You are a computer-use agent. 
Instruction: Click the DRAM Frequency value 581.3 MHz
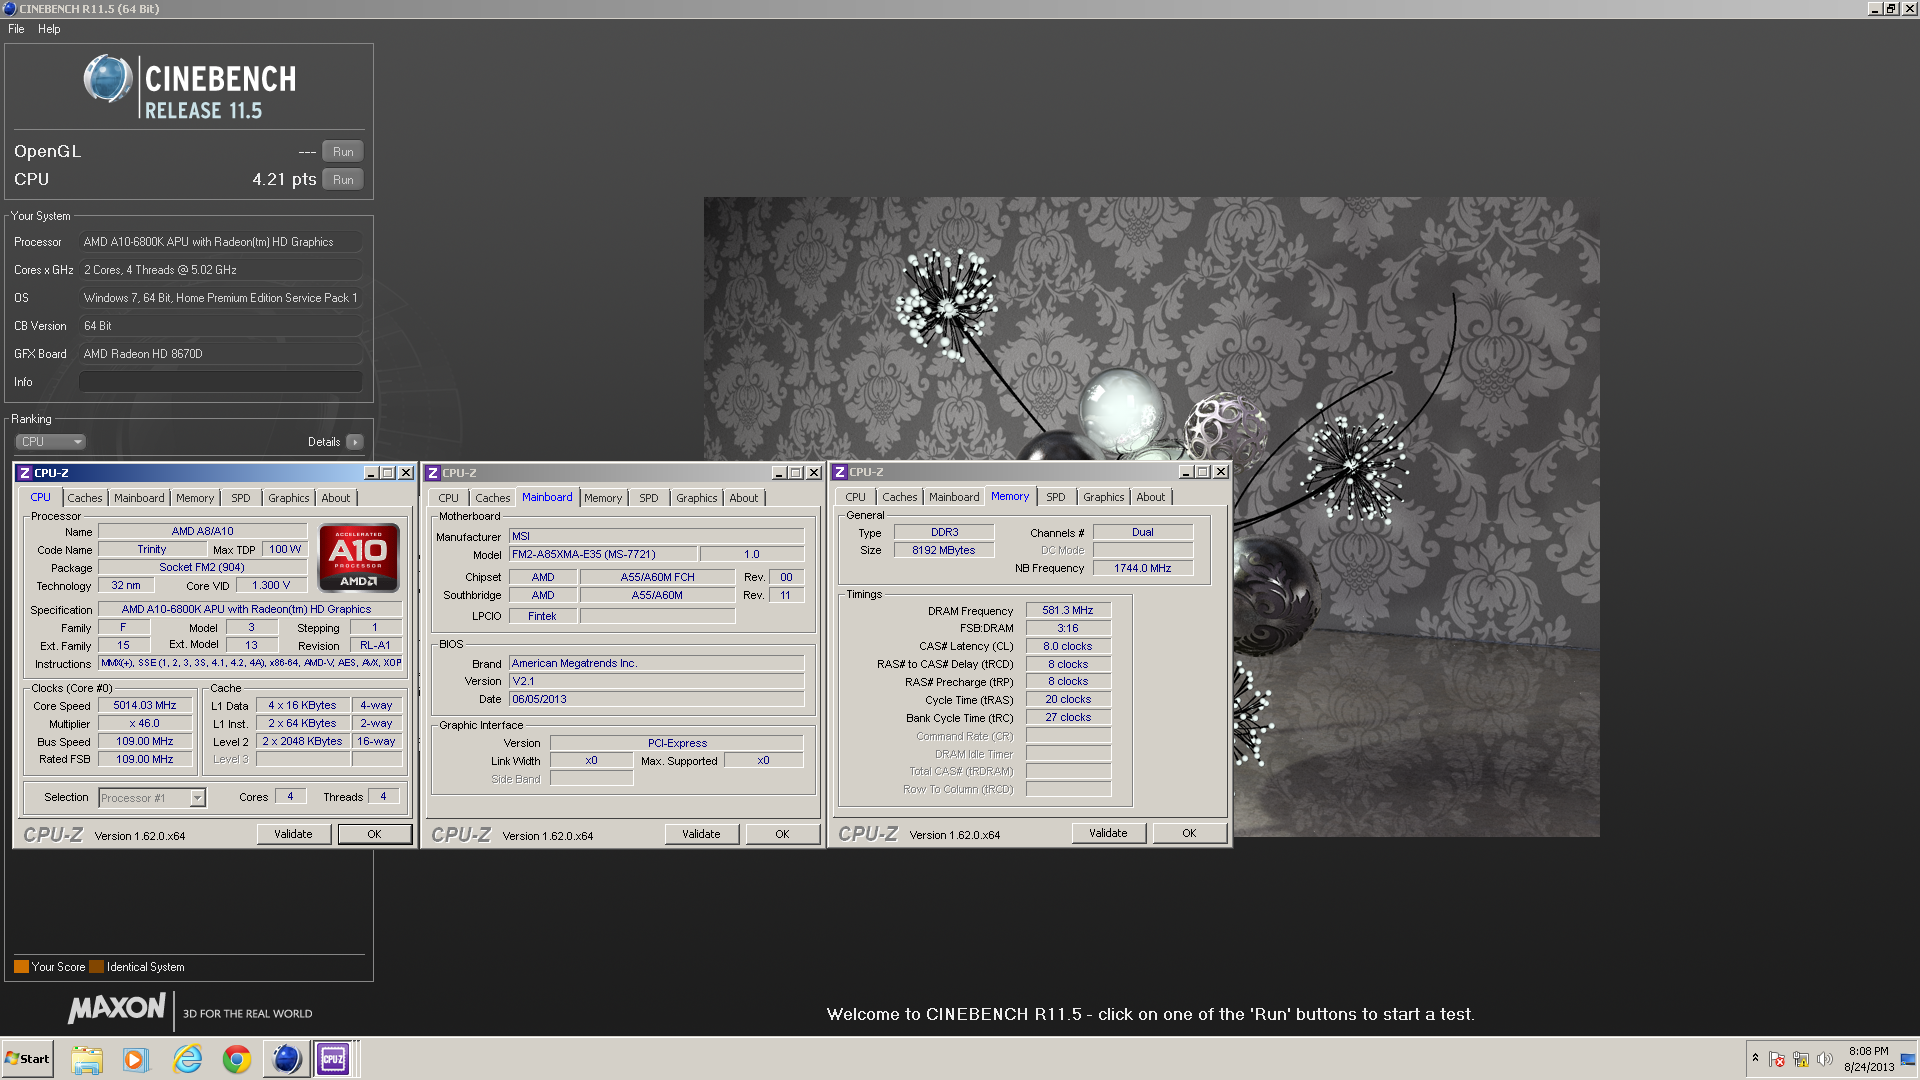tap(1068, 611)
